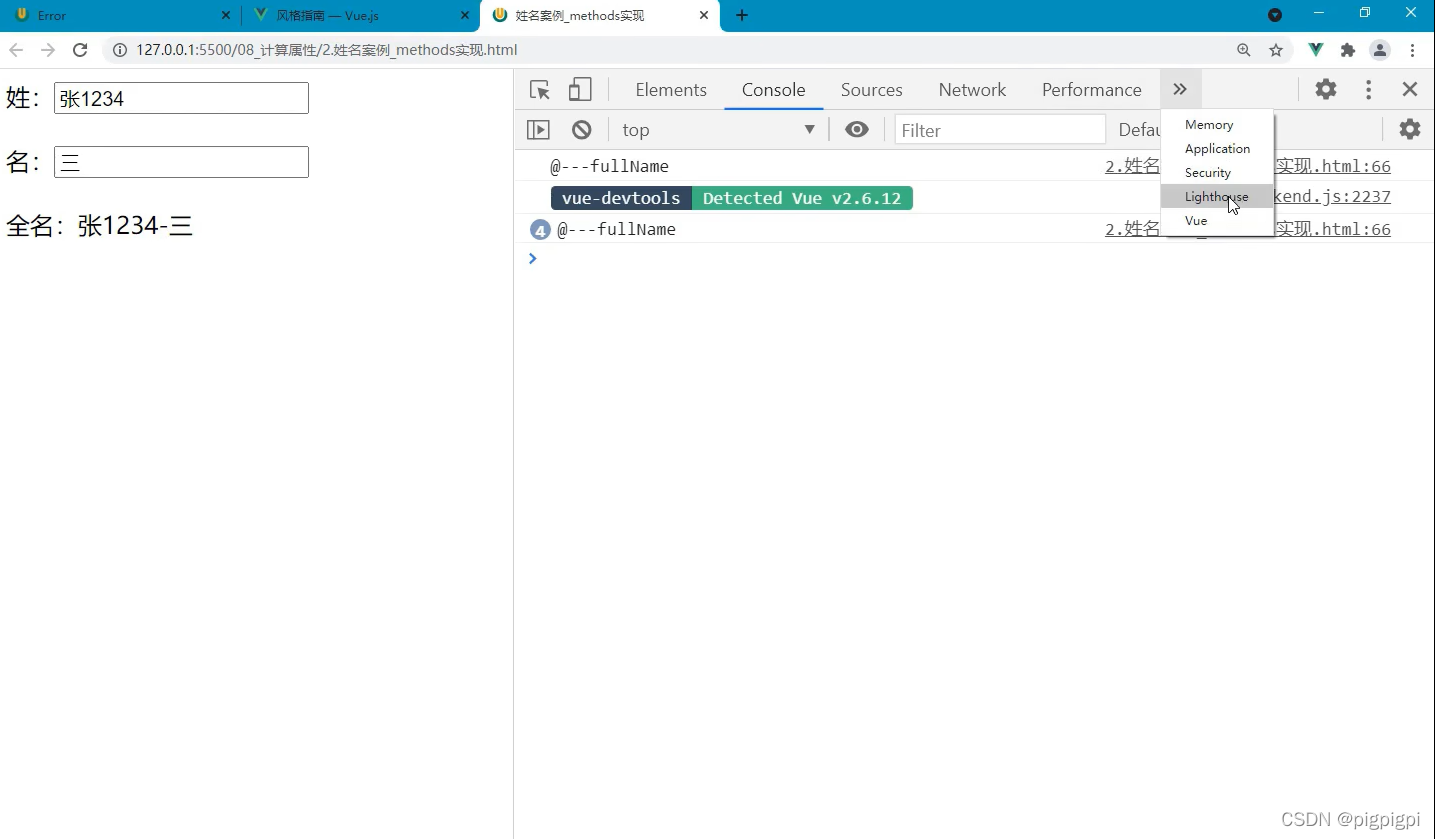Open a new browser tab

point(742,15)
